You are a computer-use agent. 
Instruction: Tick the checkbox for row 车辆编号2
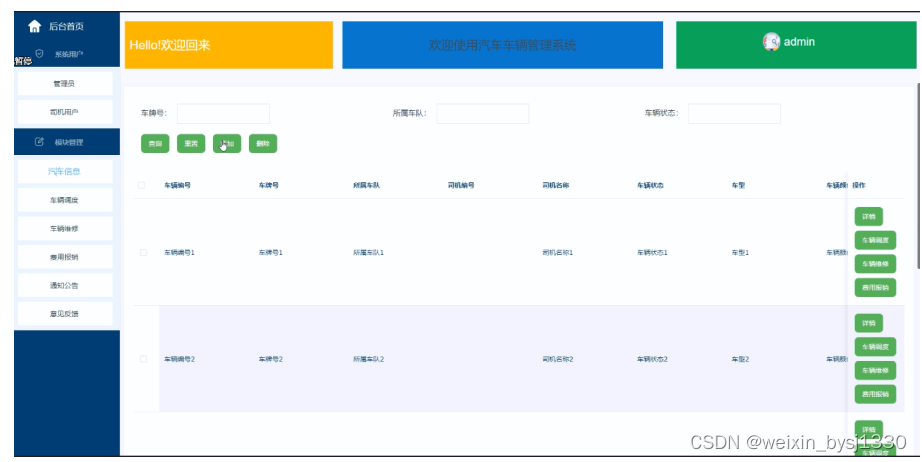coord(143,359)
